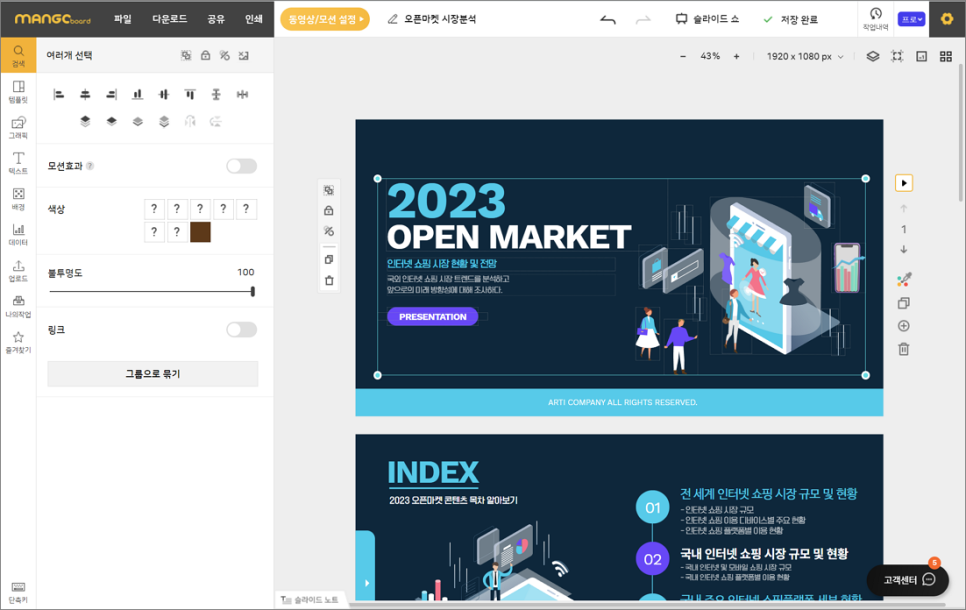Zoom in with the plus button
This screenshot has height=610, width=966.
(x=736, y=56)
